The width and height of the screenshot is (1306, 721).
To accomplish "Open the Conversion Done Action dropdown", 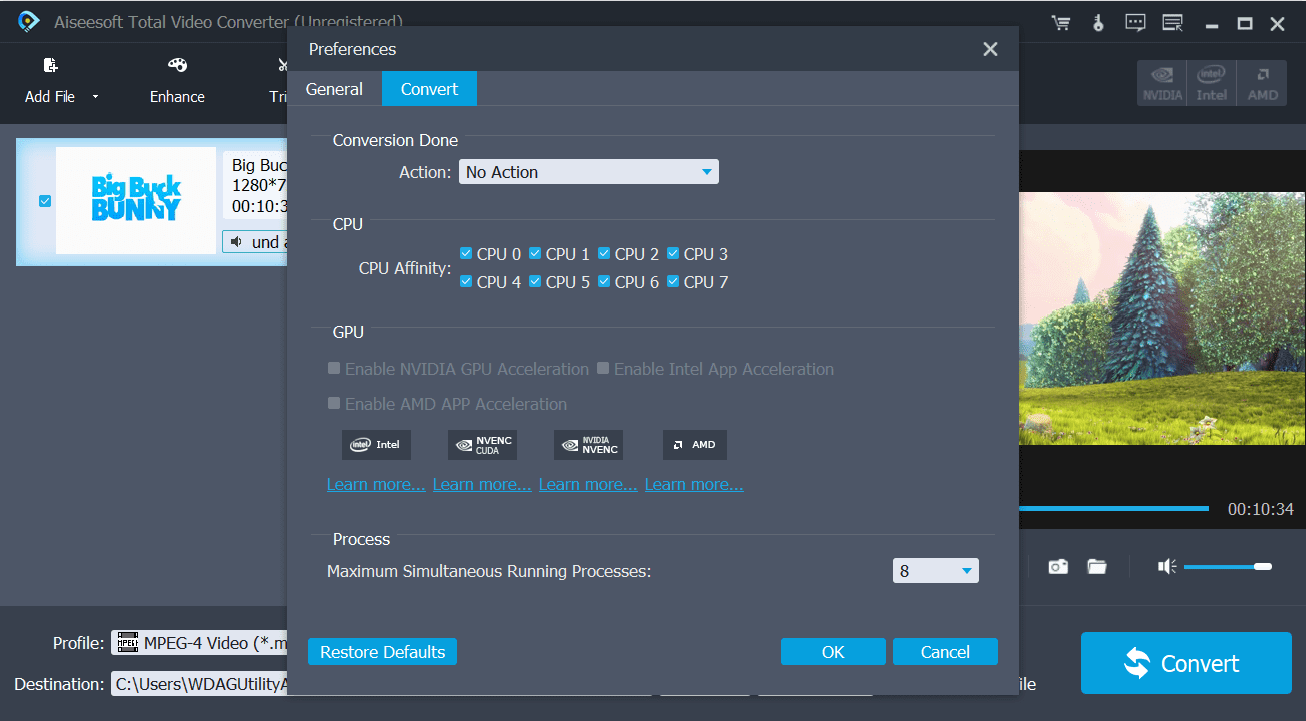I will tap(588, 172).
